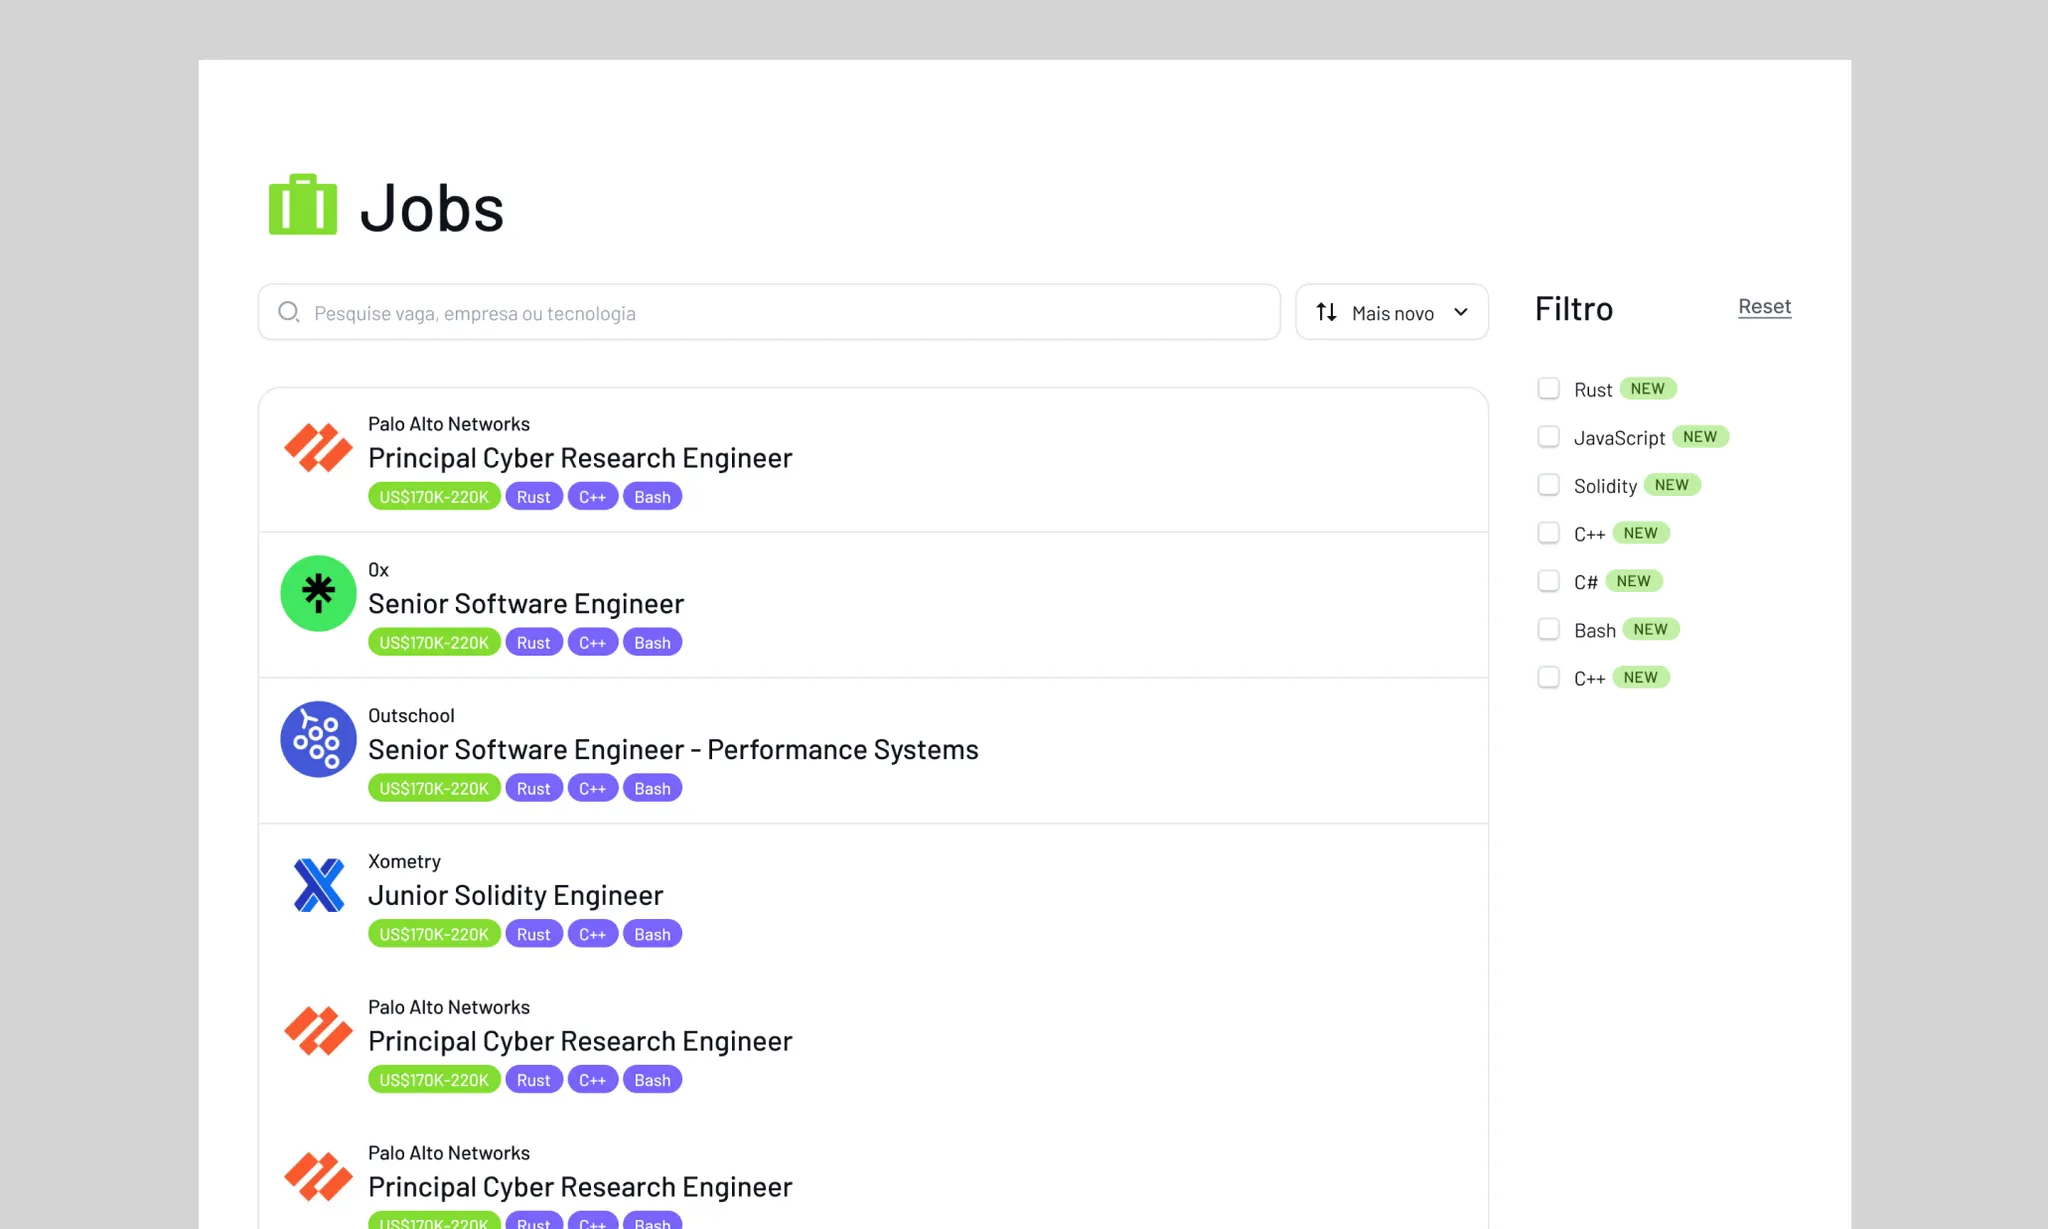
Task: Click the Rust tag on the 0x job
Action: tap(533, 642)
